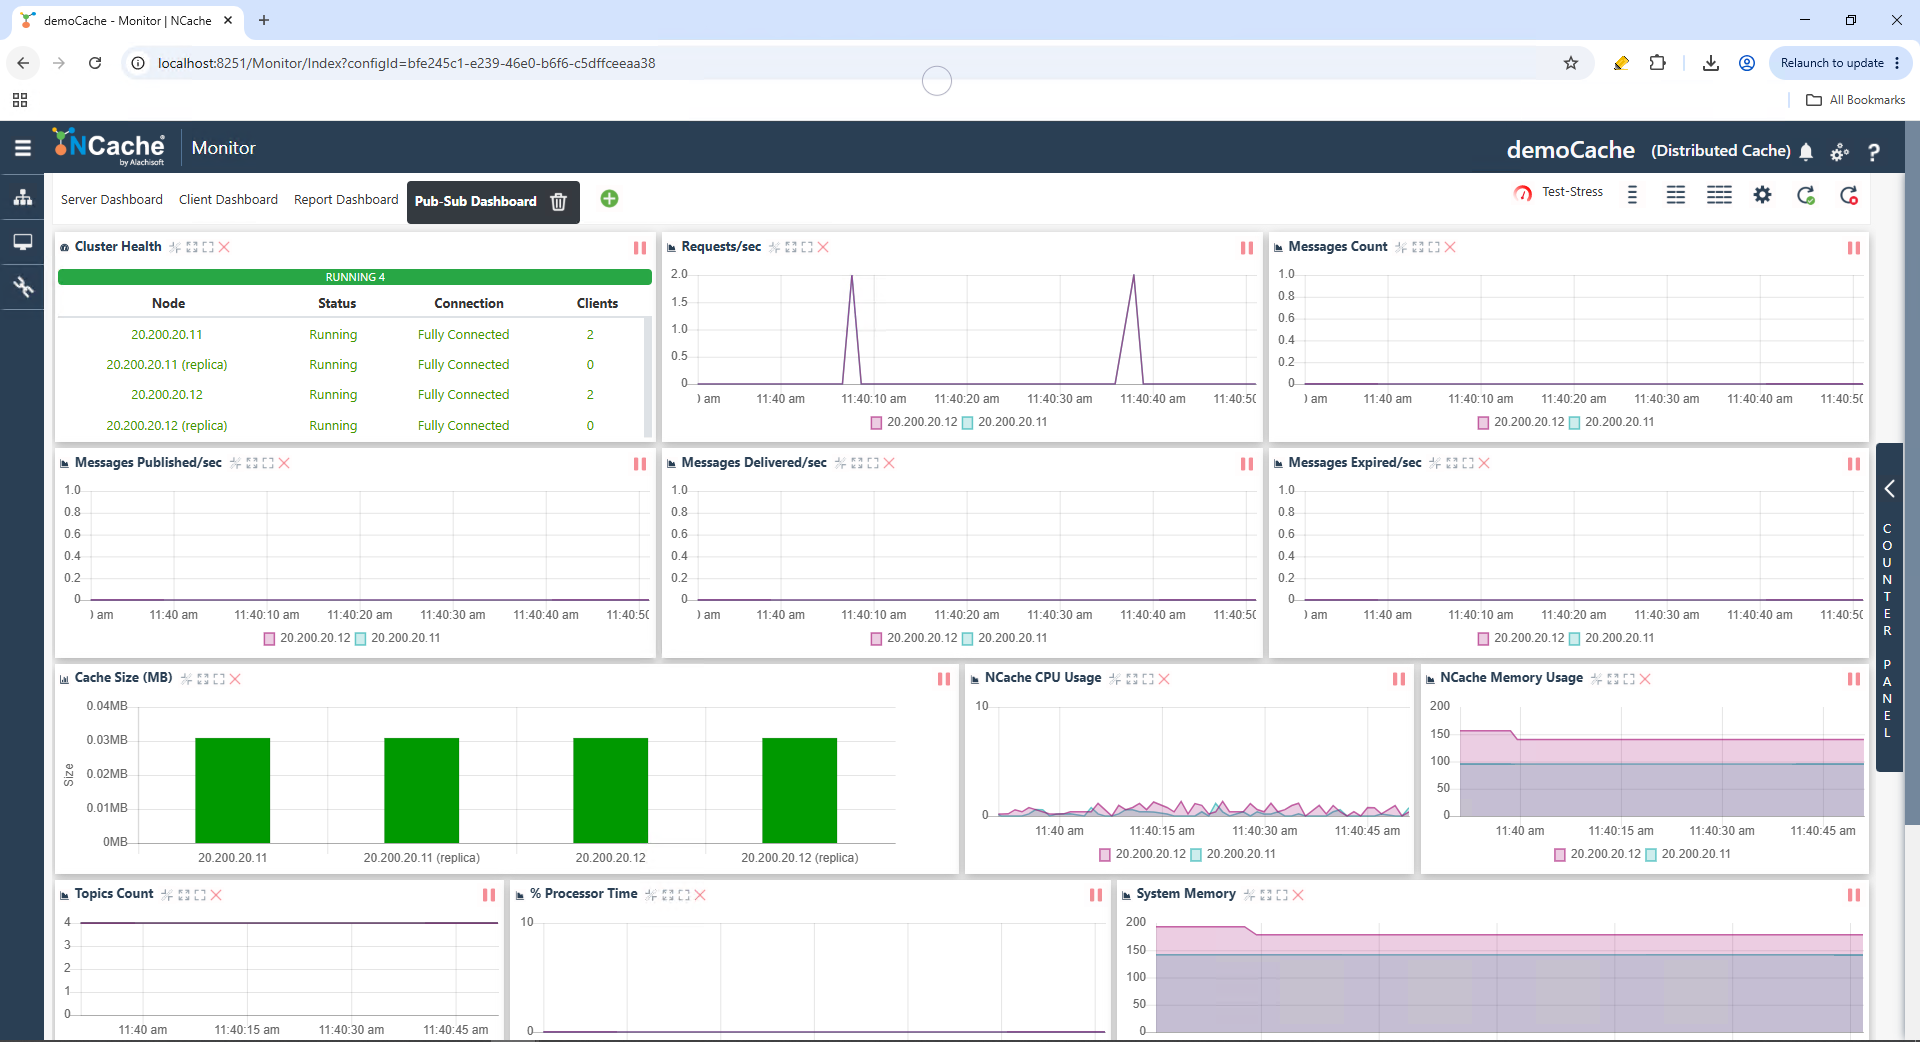This screenshot has height=1042, width=1920.
Task: Select the Pub-Sub Dashboard tab
Action: coord(476,201)
